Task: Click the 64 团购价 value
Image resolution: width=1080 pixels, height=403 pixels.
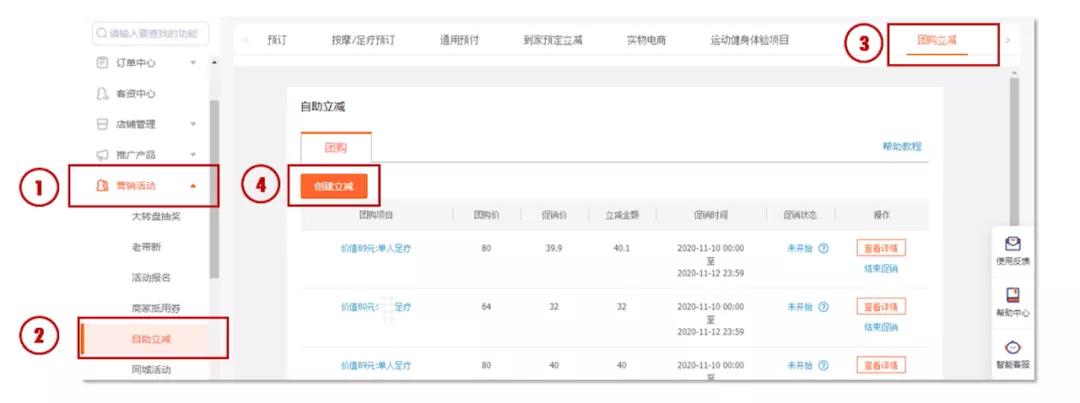Action: [x=486, y=307]
